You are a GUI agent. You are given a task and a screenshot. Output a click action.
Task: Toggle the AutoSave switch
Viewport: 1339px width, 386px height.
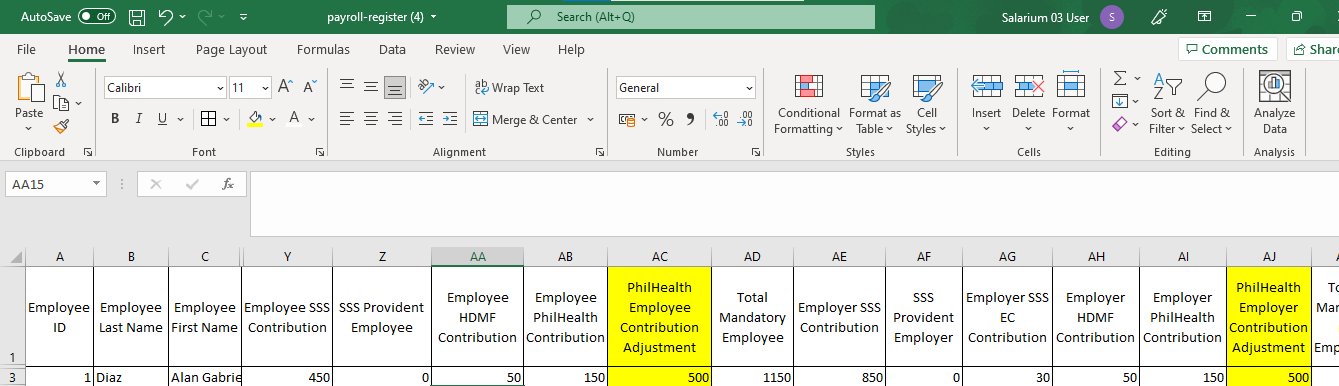(x=97, y=17)
